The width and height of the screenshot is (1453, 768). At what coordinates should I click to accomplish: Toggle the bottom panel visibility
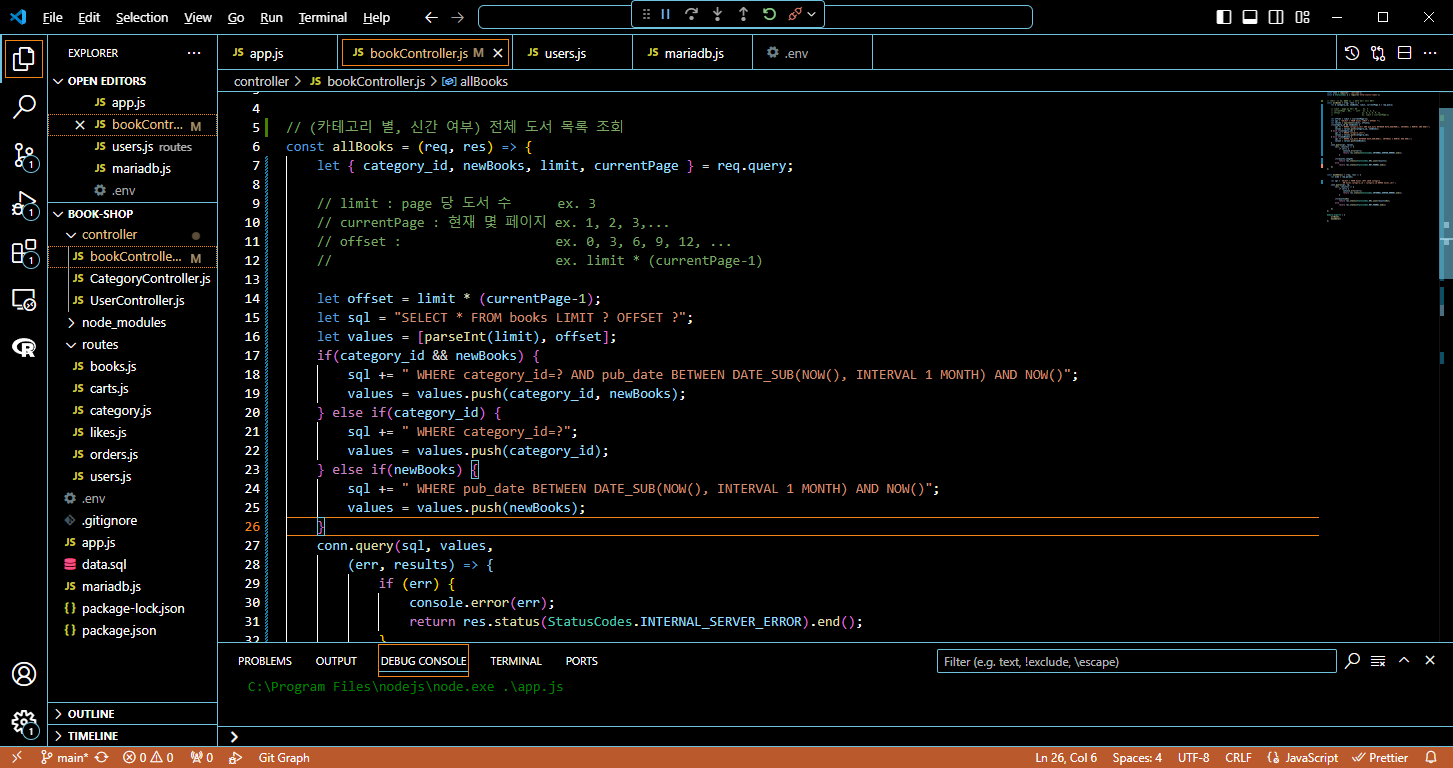[1250, 17]
